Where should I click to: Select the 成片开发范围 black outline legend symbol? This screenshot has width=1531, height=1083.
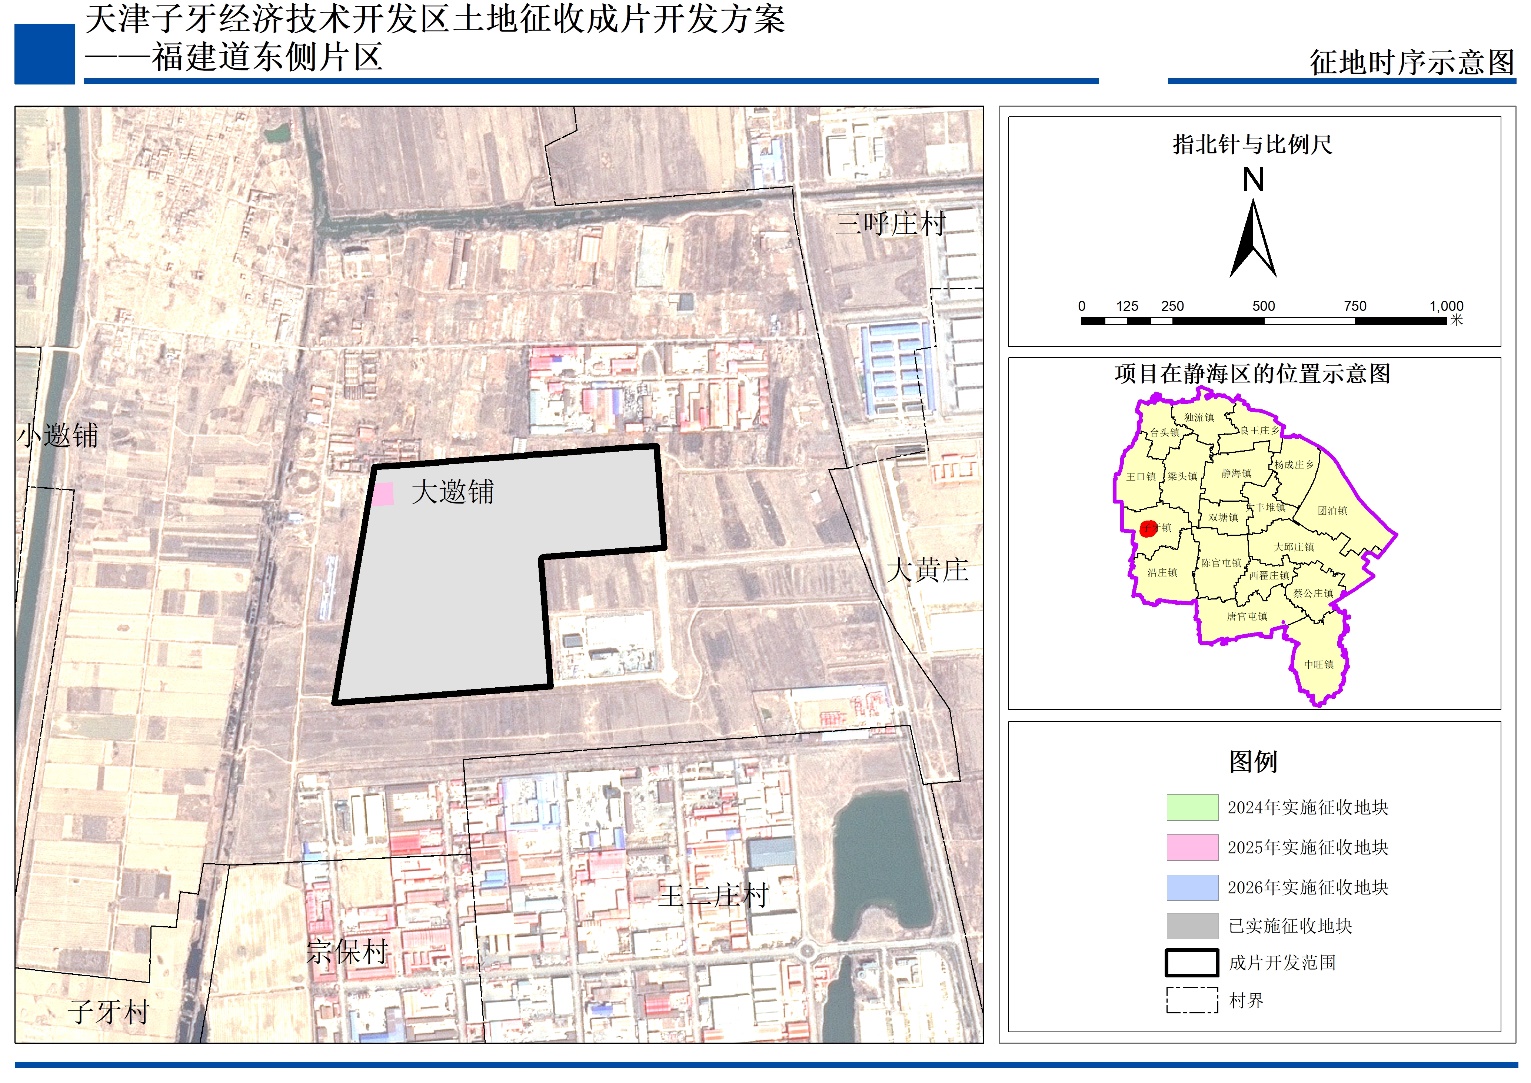point(1191,963)
